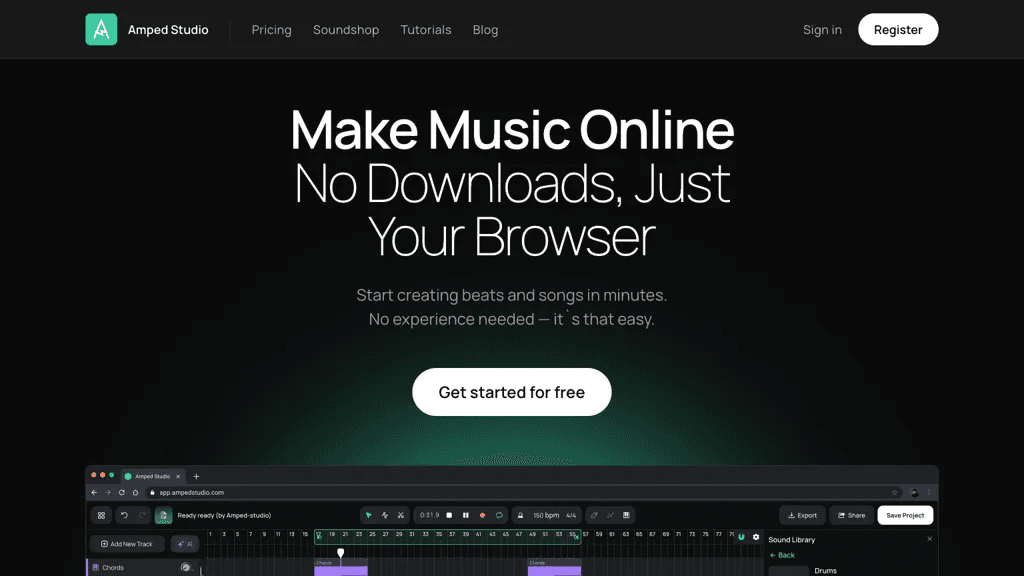The image size is (1024, 576).
Task: Click Add New Track
Action: point(127,544)
